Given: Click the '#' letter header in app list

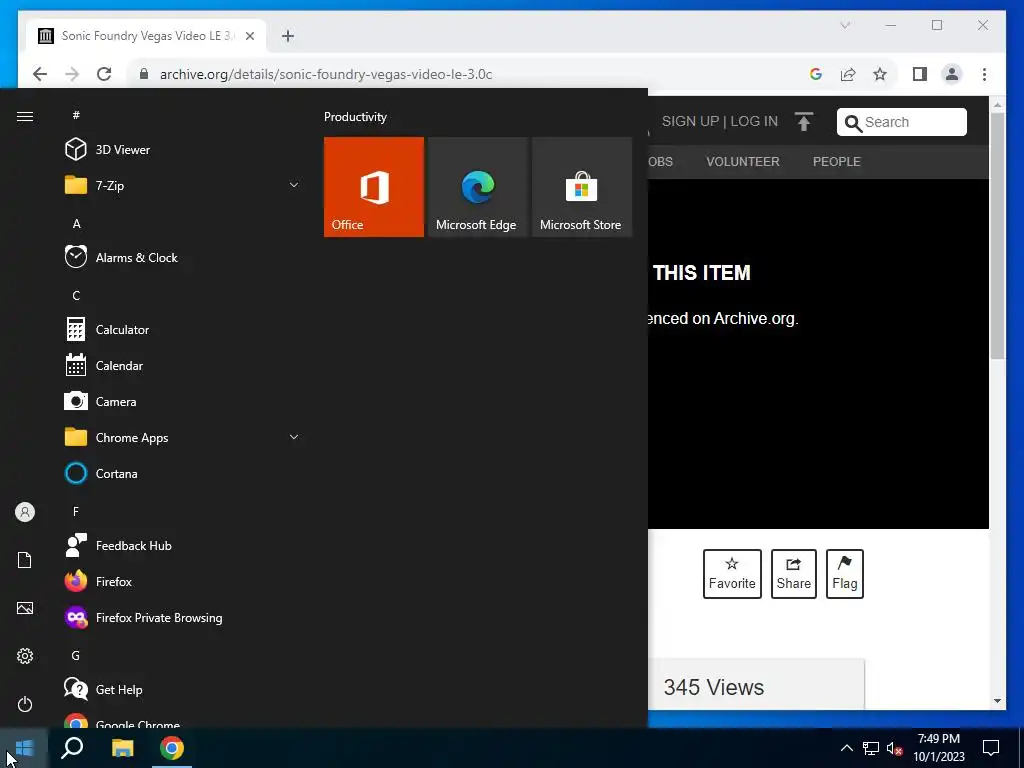Looking at the screenshot, I should point(76,115).
